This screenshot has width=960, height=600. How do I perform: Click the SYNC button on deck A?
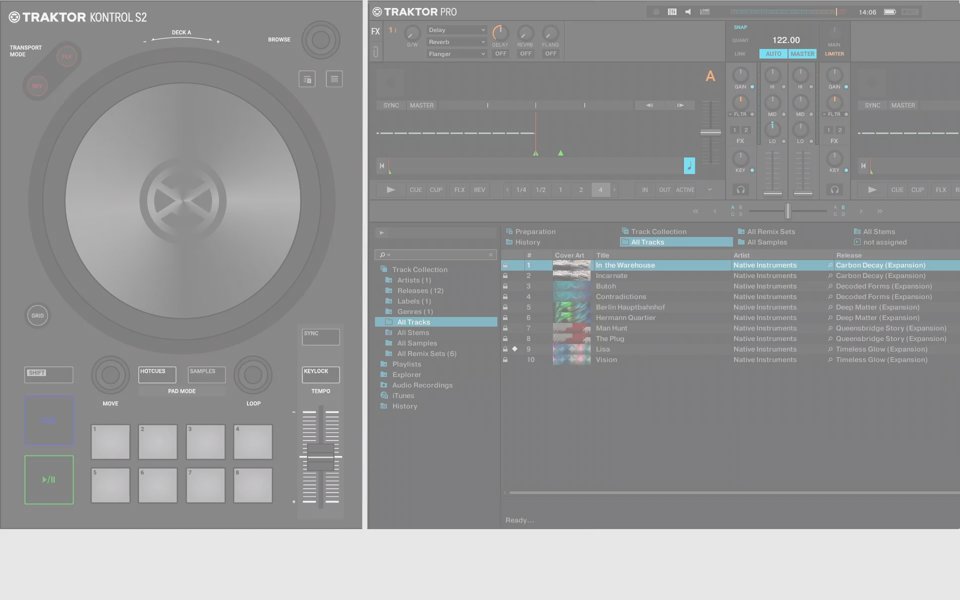(391, 105)
